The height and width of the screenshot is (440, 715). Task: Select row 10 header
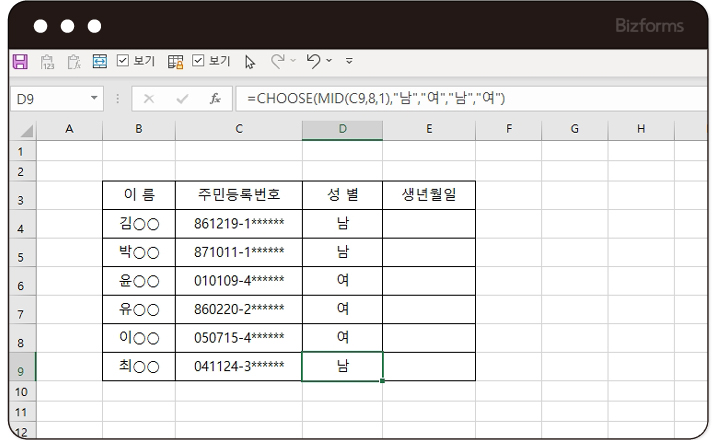coord(22,392)
